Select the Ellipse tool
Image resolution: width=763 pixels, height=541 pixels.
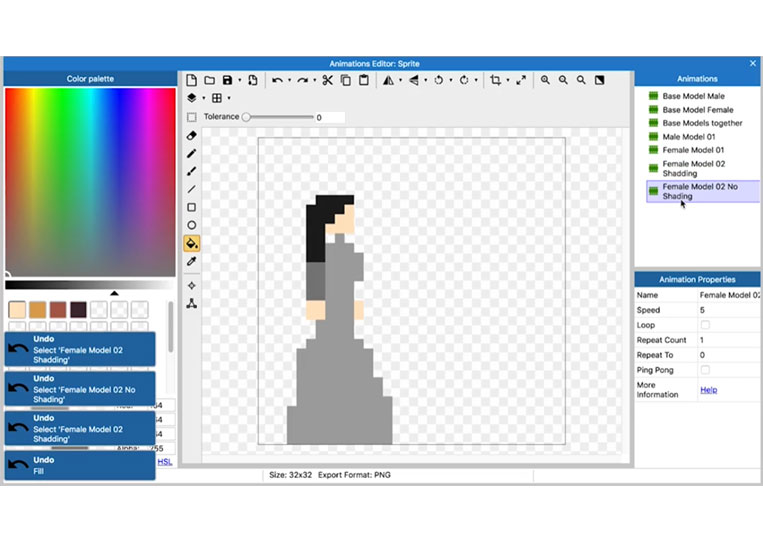192,225
